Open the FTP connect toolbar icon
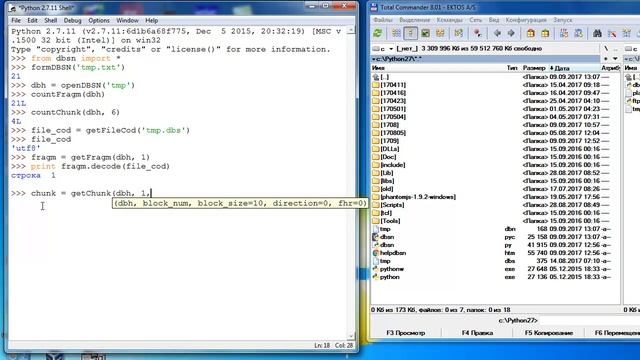The image size is (640, 360). [x=564, y=33]
